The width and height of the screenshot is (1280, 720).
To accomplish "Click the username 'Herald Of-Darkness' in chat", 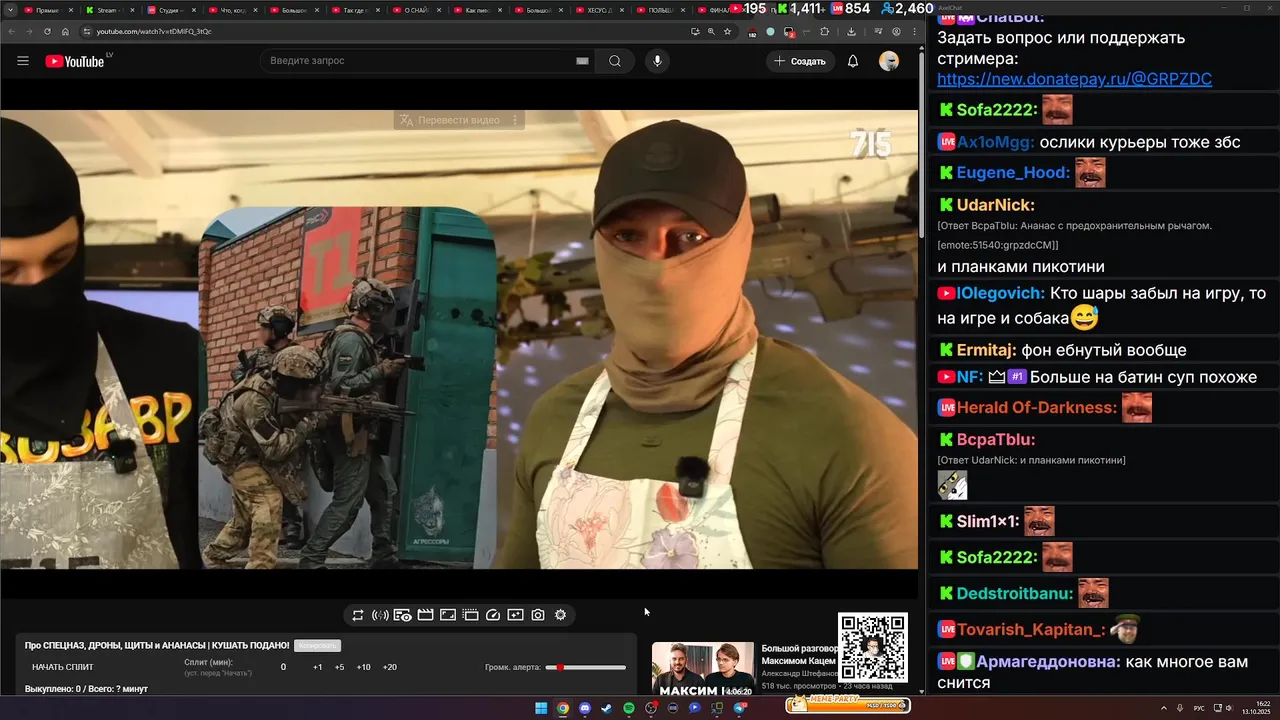I will click(1037, 407).
